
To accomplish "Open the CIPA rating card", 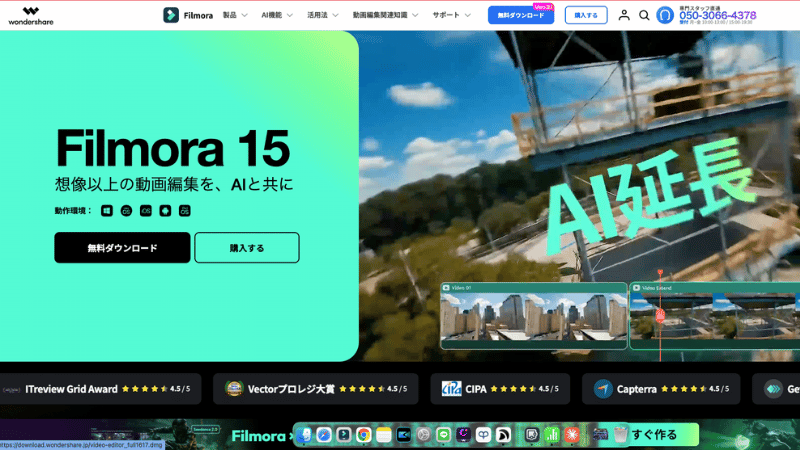I will pos(500,389).
